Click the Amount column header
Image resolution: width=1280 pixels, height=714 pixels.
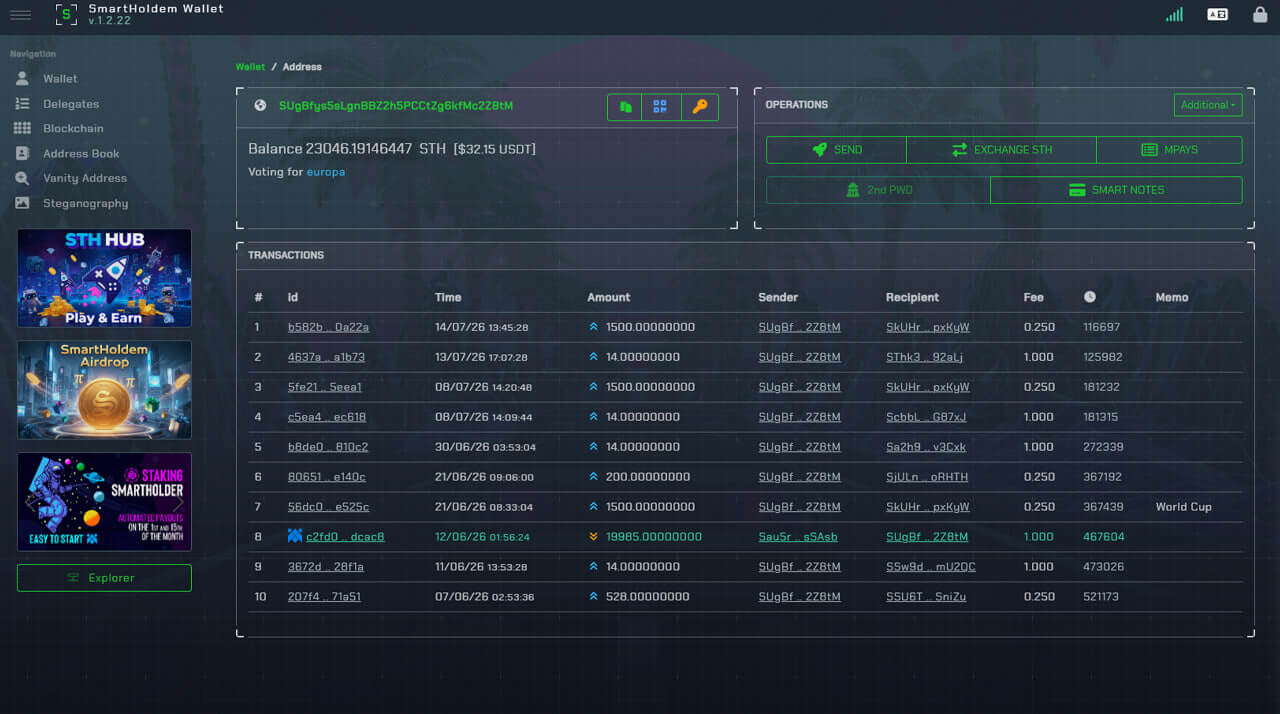pos(608,297)
